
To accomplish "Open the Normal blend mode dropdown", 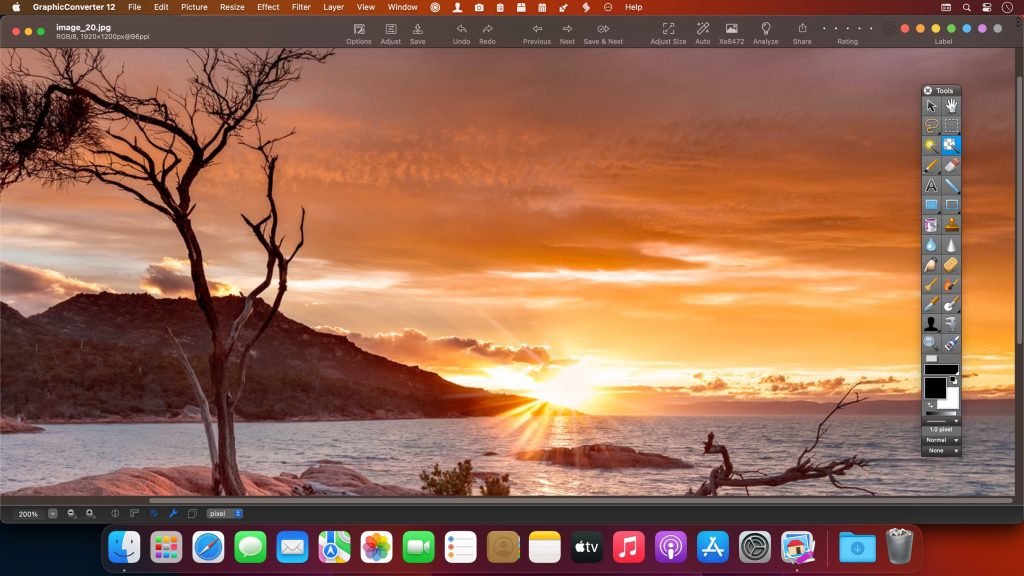I will (941, 439).
